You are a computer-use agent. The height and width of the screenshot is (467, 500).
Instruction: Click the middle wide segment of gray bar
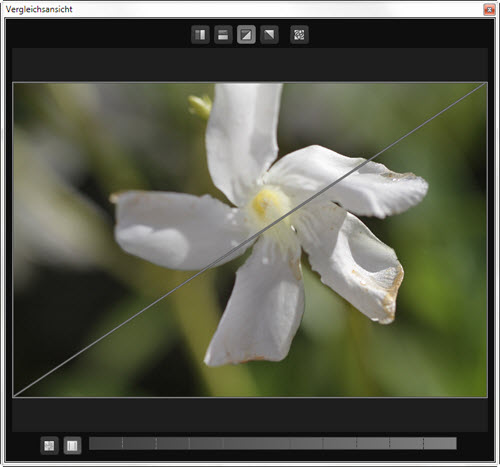tap(257, 444)
